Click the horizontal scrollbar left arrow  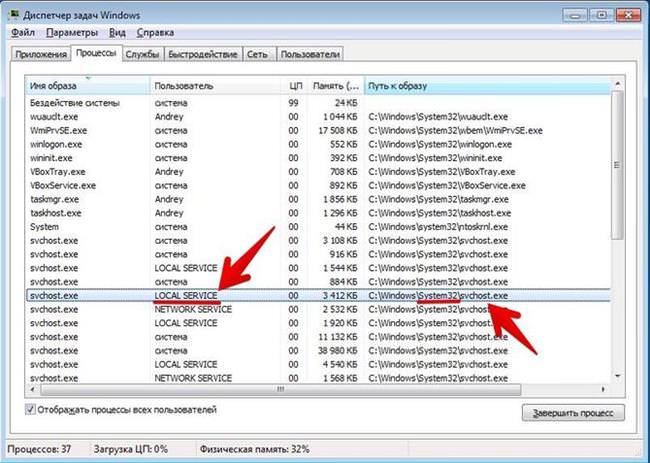(33, 389)
